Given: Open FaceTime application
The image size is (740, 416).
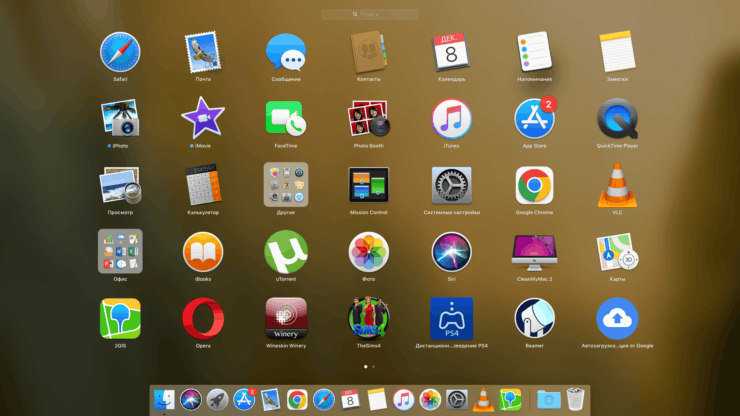Looking at the screenshot, I should tap(286, 118).
